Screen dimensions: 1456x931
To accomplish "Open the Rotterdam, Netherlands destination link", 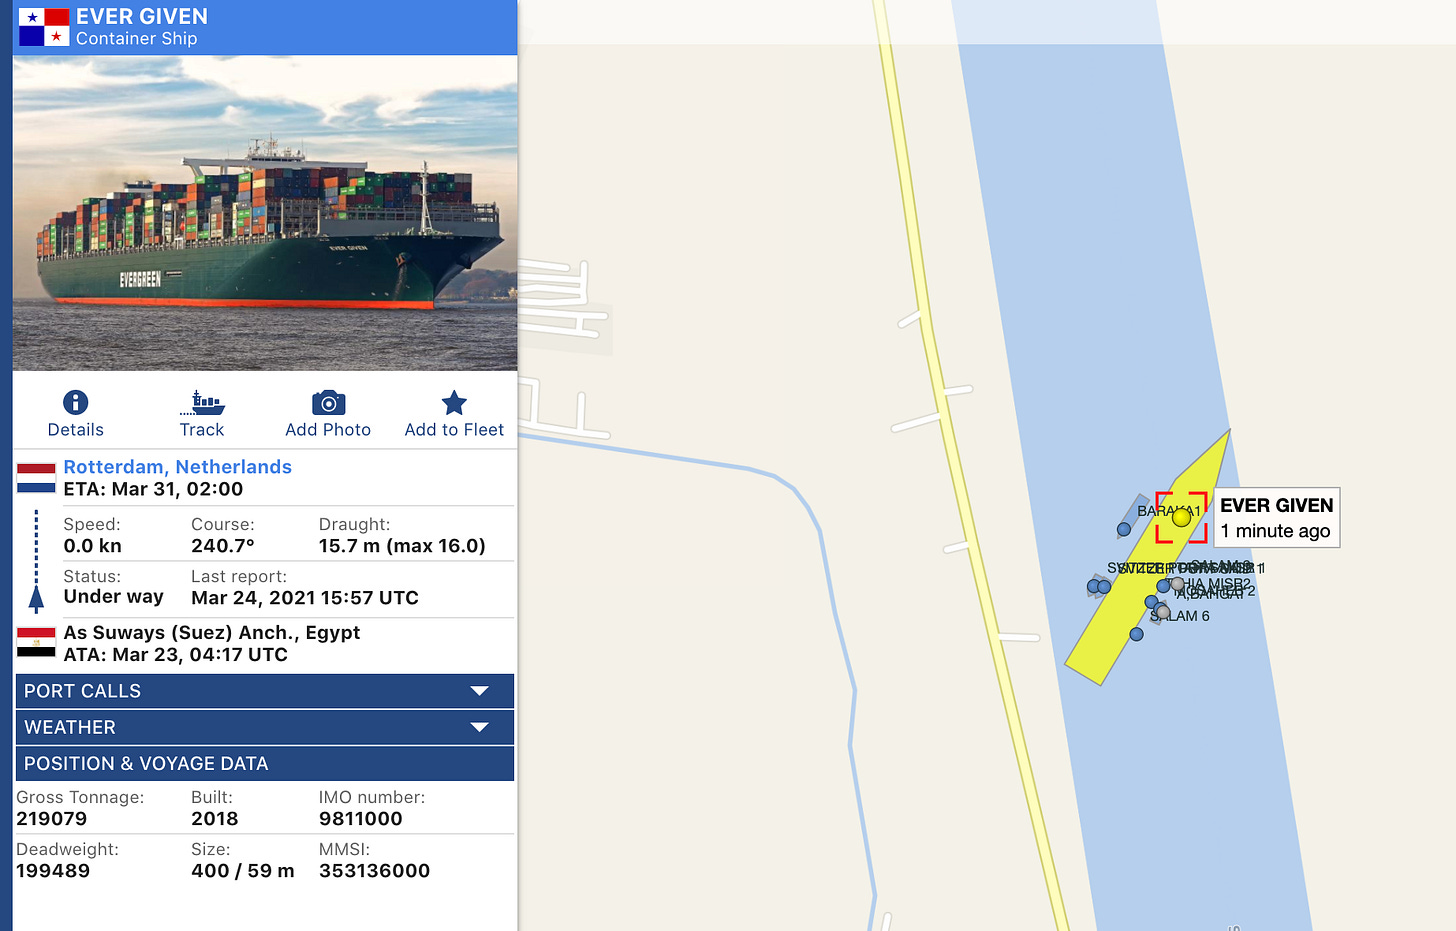I will [177, 467].
